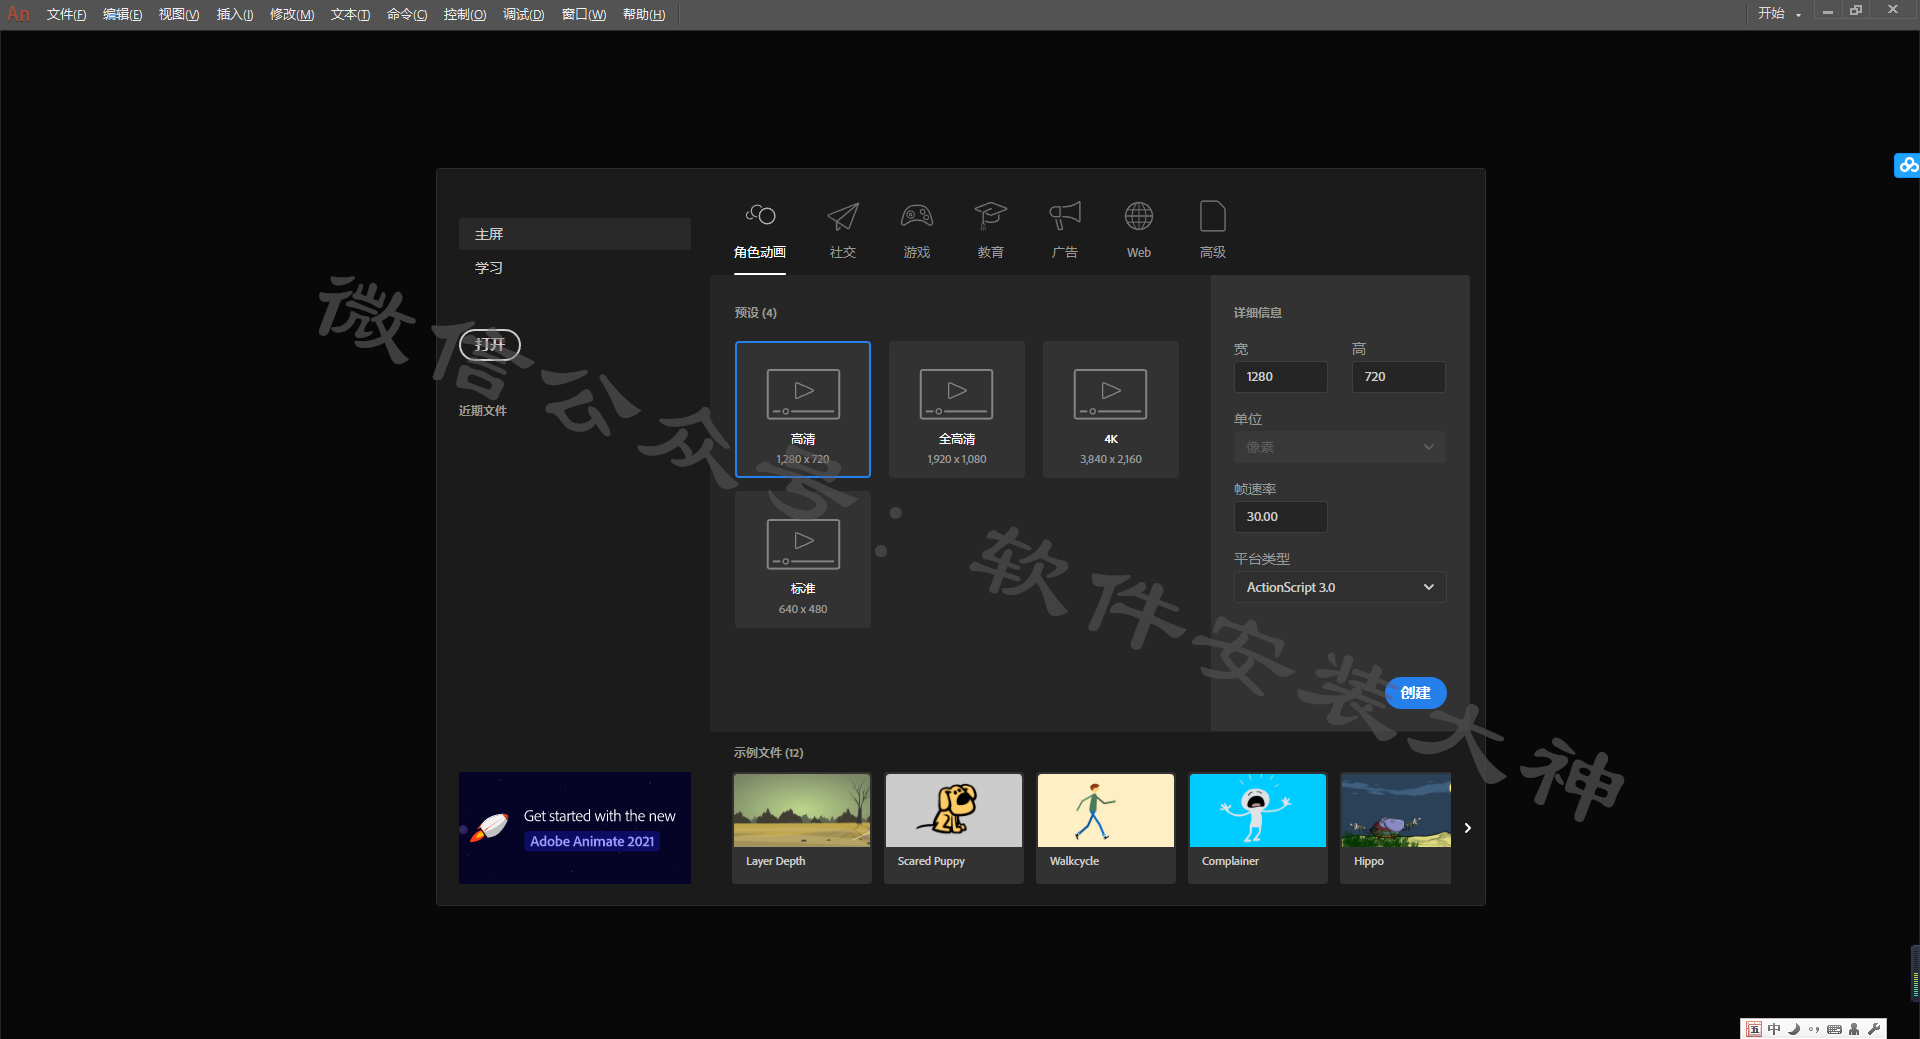Screen dimensions: 1920x1039
Task: Open the 修改(M) menu
Action: click(292, 14)
